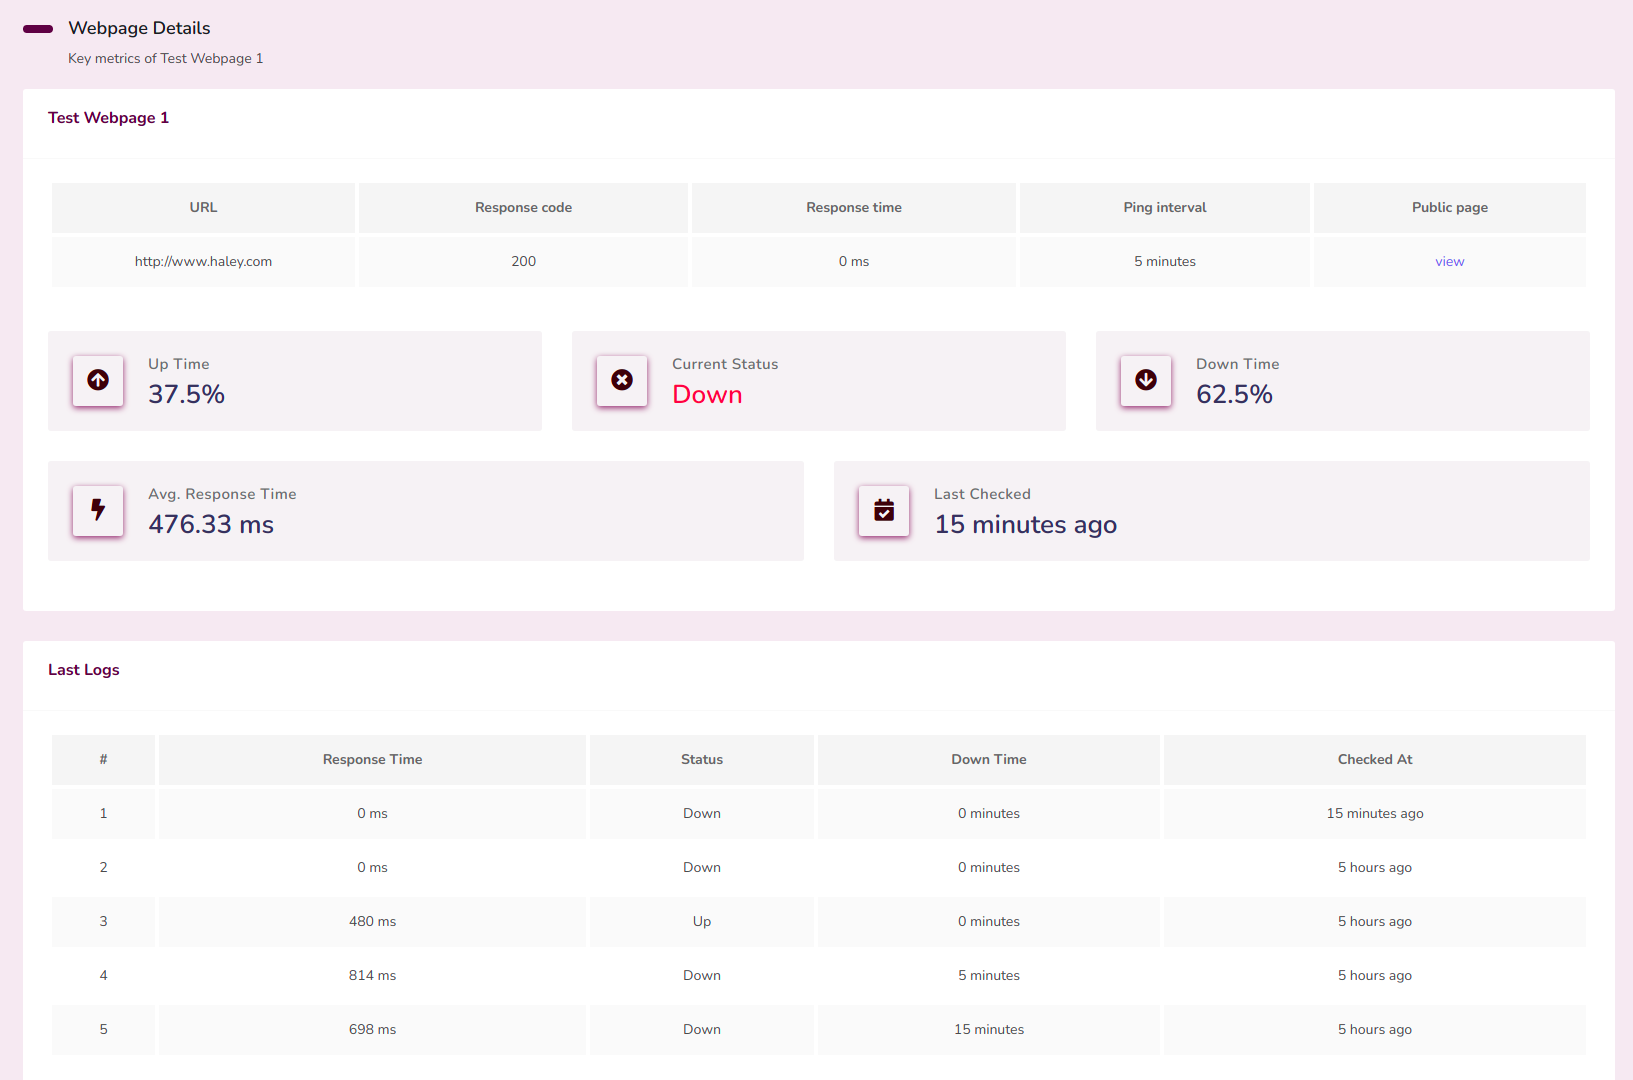Click the Test Webpage 1 card title
The width and height of the screenshot is (1633, 1080).
click(108, 118)
